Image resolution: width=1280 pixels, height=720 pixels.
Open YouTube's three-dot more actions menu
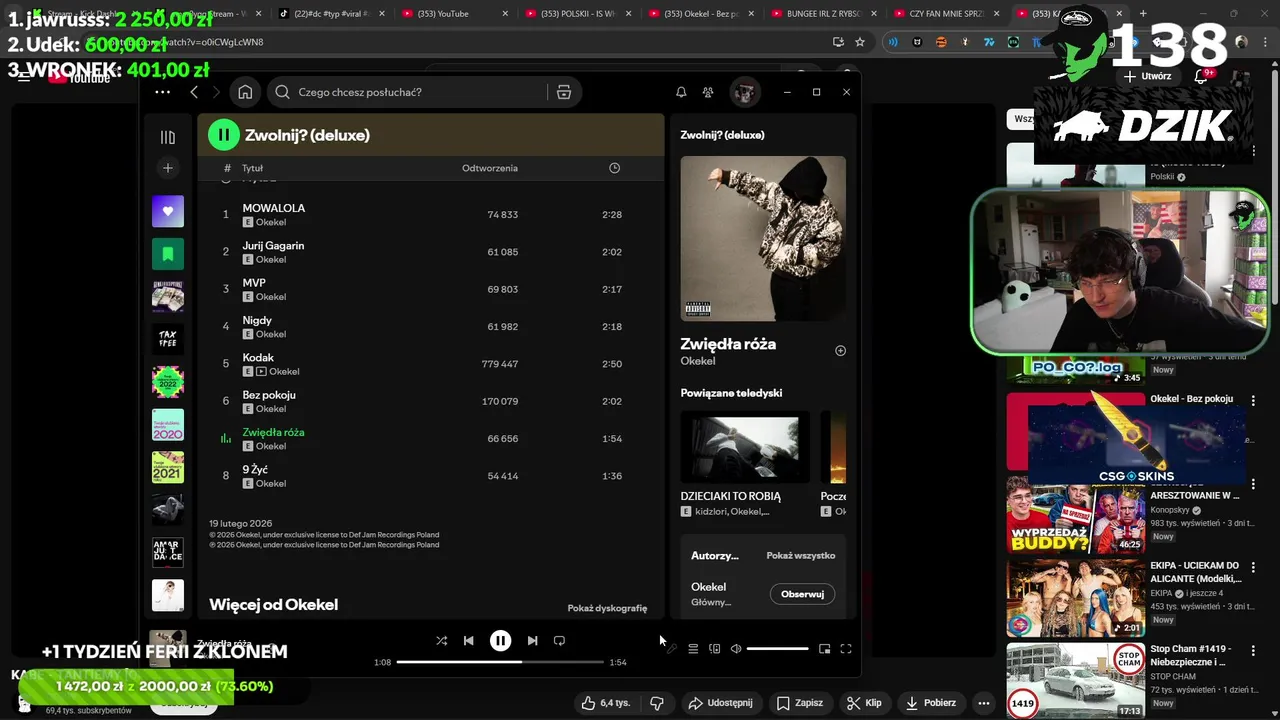pyautogui.click(x=984, y=703)
